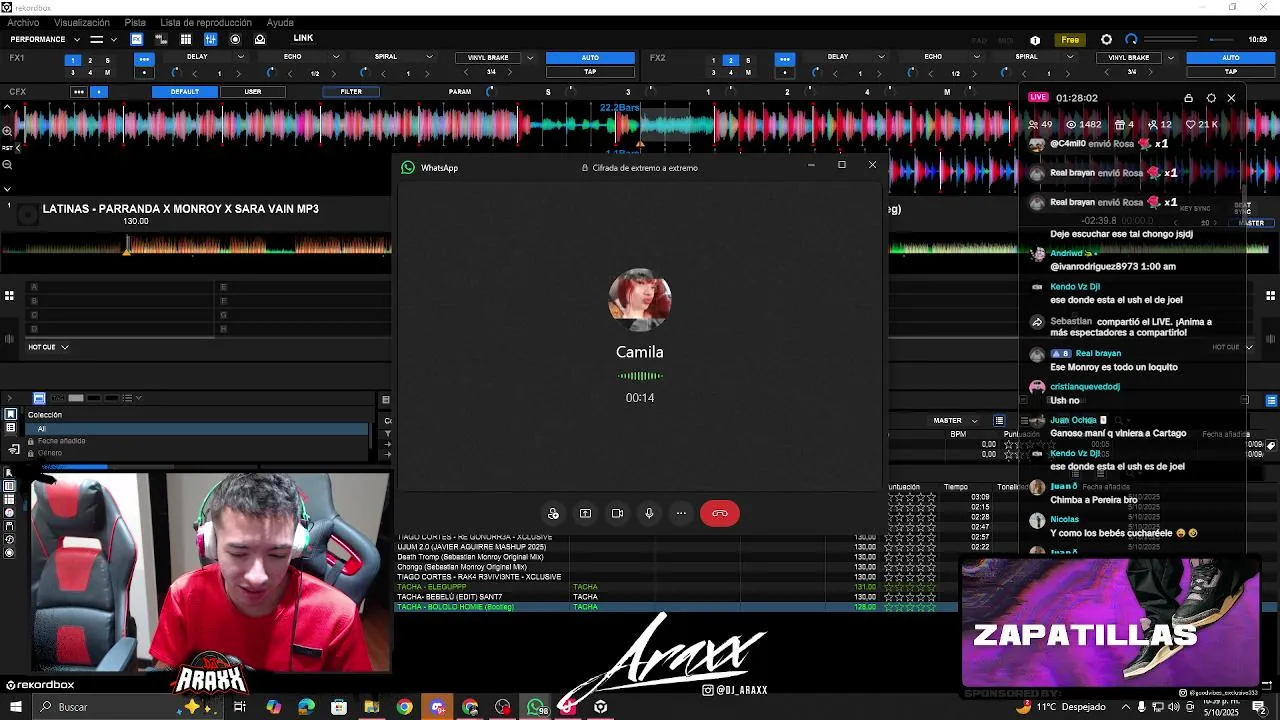Open rekordbox settings gear icon
Image resolution: width=1280 pixels, height=720 pixels.
point(1106,40)
